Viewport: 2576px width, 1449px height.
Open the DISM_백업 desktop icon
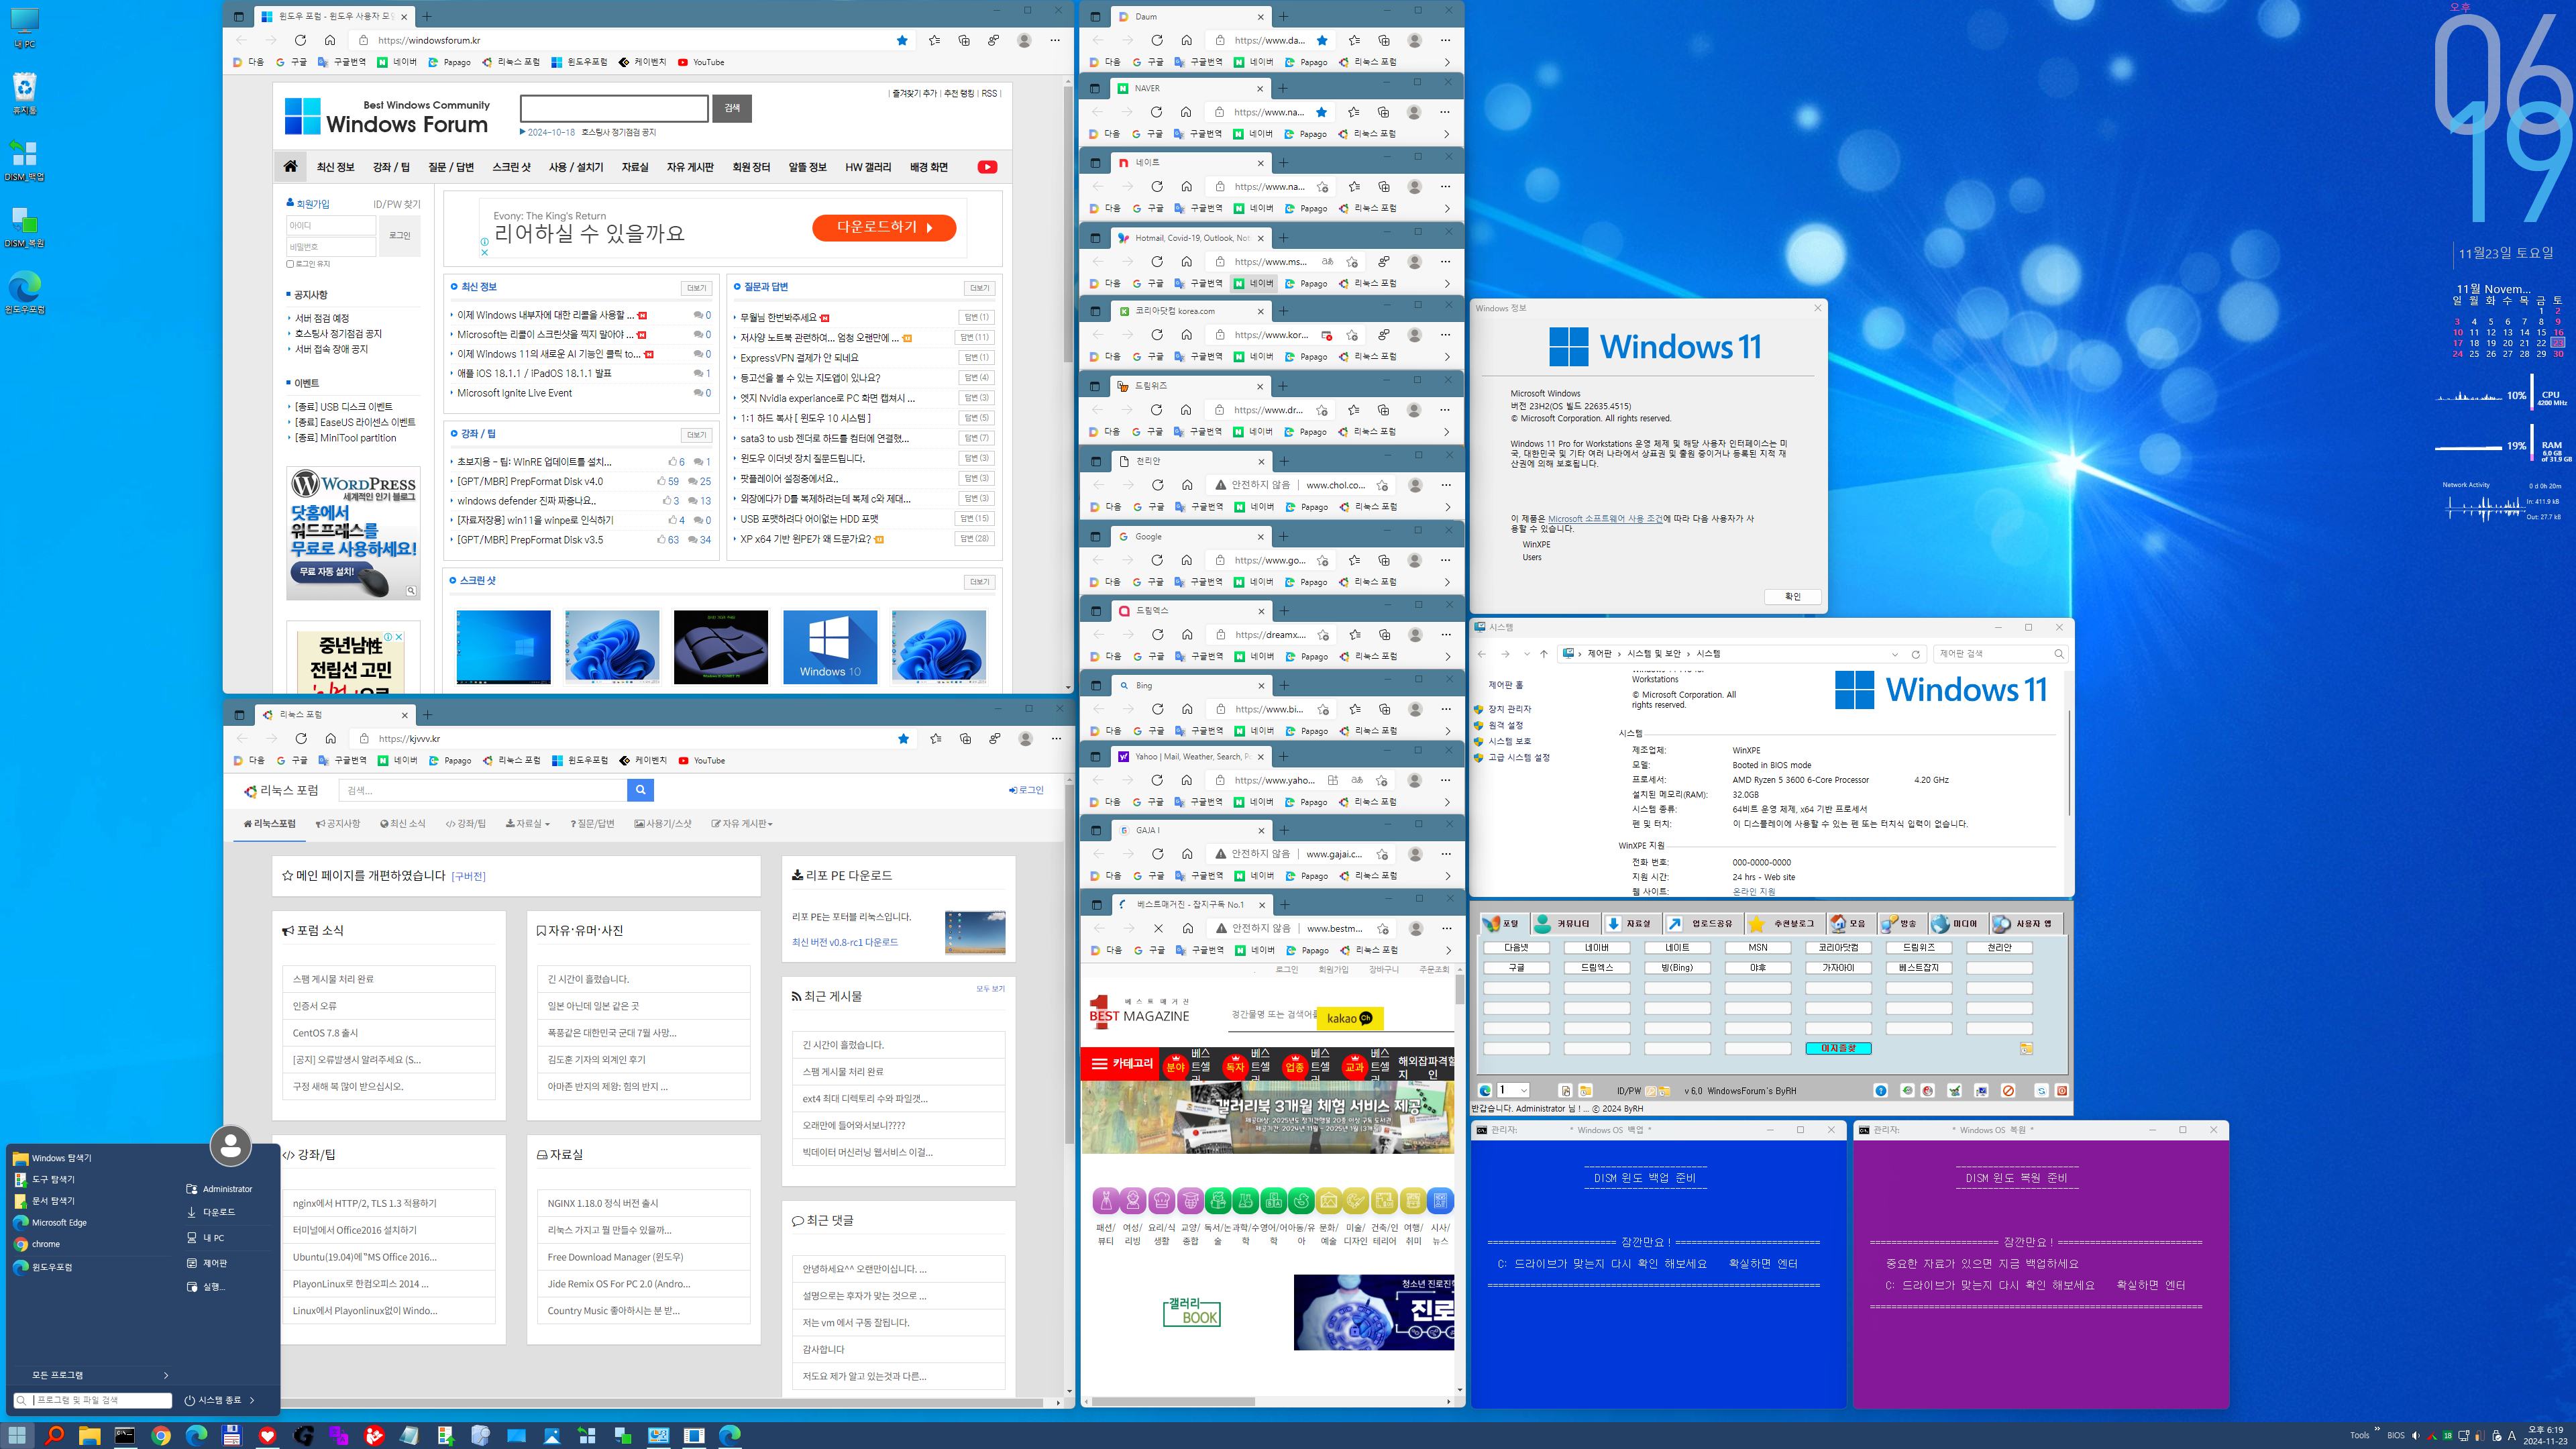24,159
